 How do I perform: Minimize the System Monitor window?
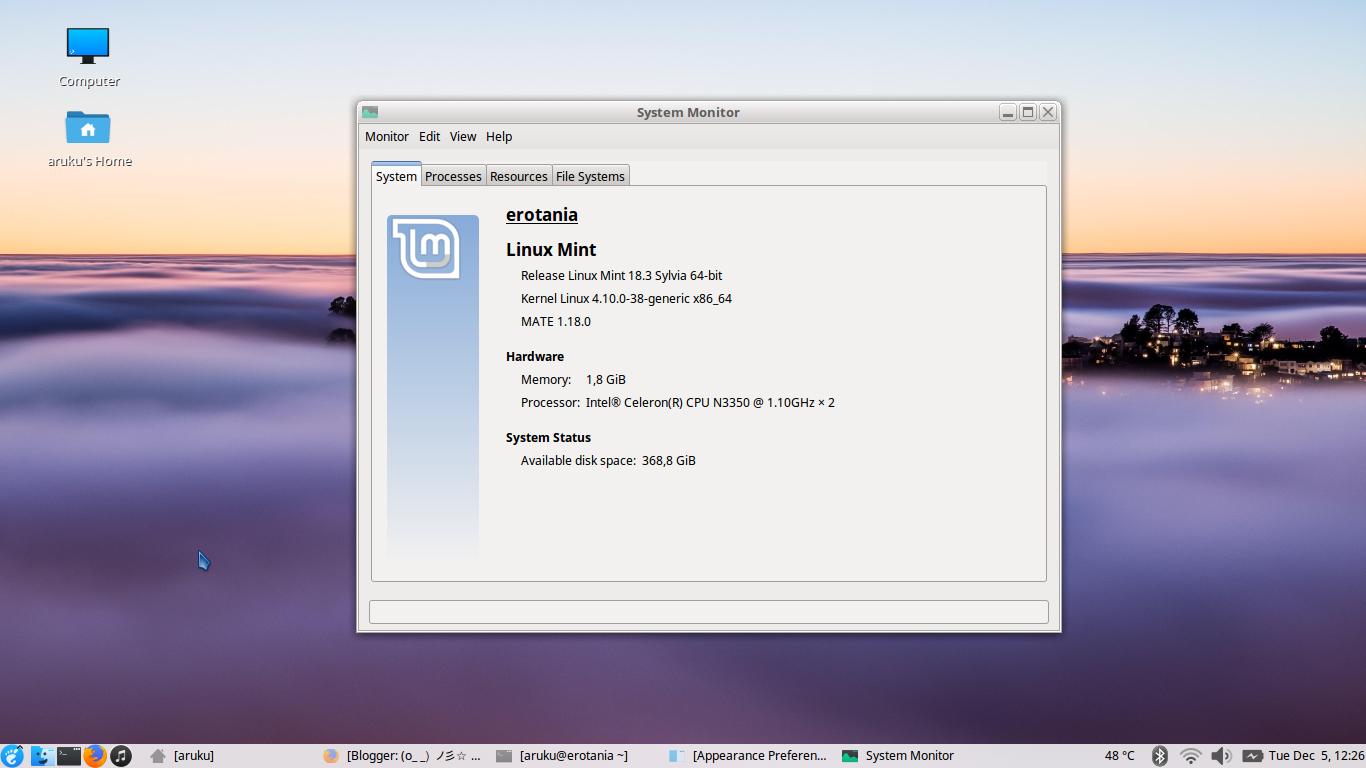pos(1008,112)
